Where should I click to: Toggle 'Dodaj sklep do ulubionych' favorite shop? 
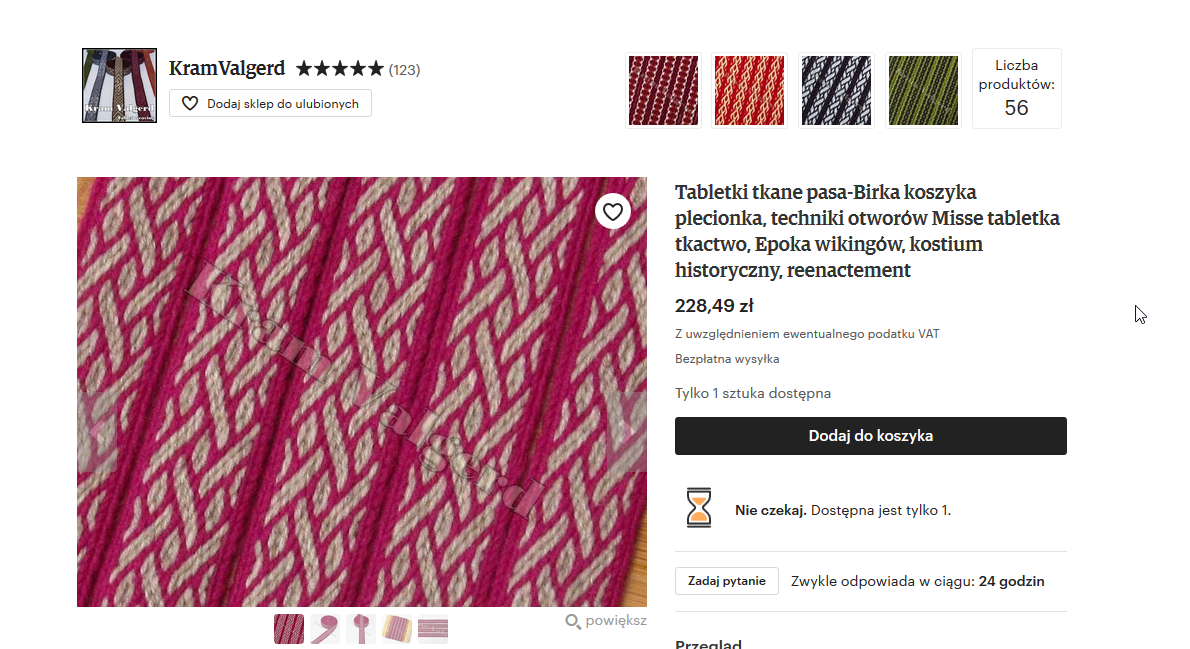pyautogui.click(x=270, y=104)
